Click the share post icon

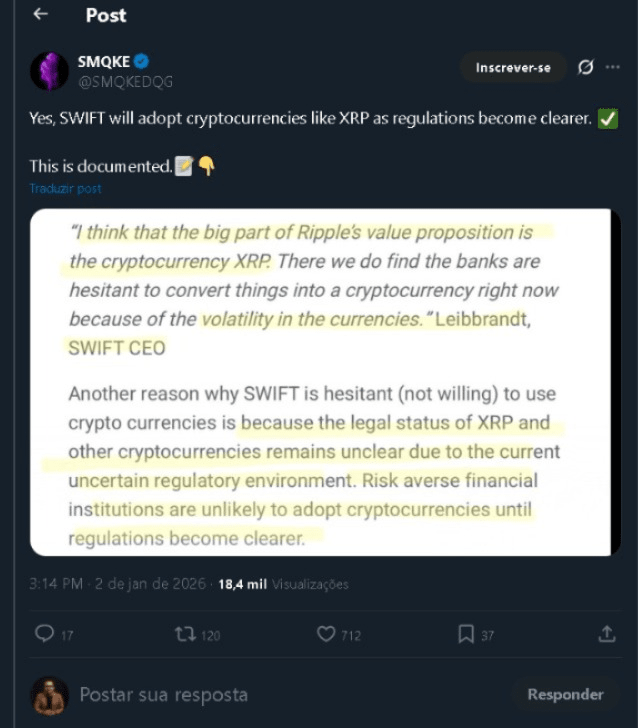pos(606,634)
